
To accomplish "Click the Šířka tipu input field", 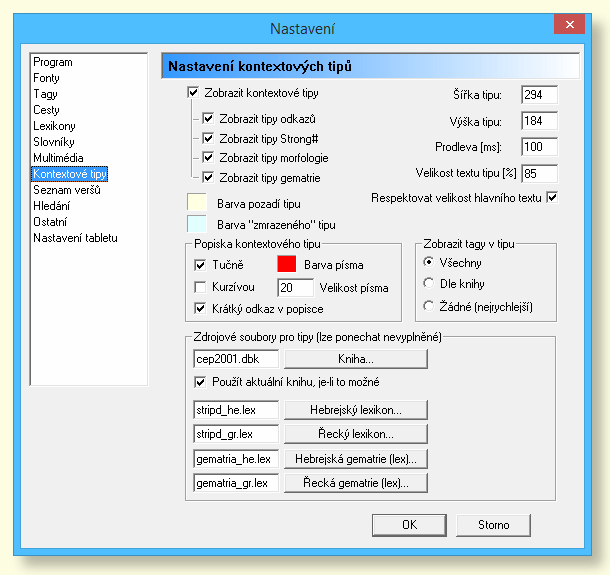I will click(x=538, y=95).
